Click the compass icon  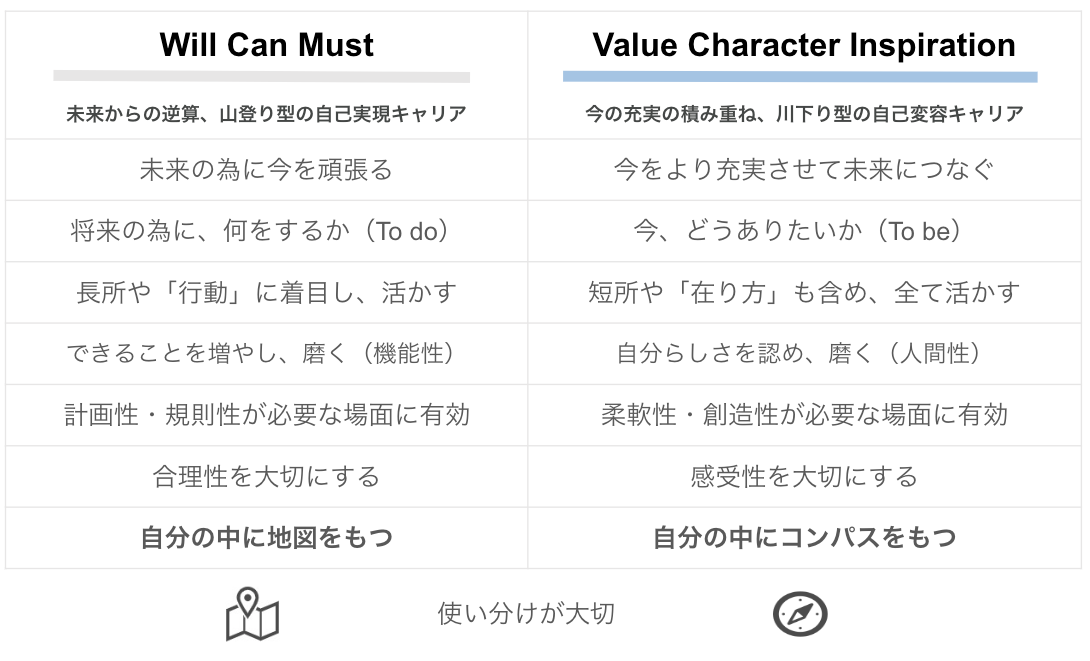coord(800,613)
